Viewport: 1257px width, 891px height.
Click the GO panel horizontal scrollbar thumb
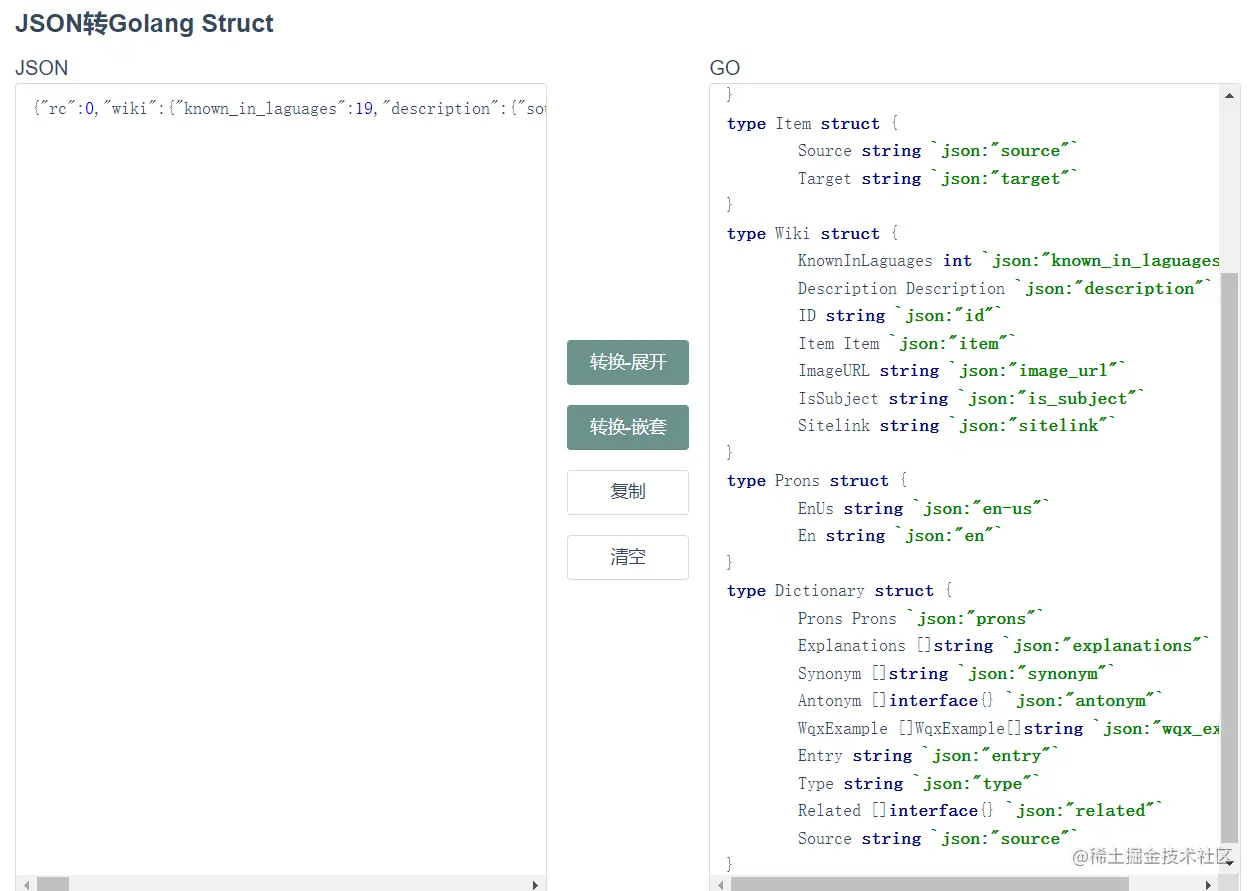pyautogui.click(x=929, y=884)
